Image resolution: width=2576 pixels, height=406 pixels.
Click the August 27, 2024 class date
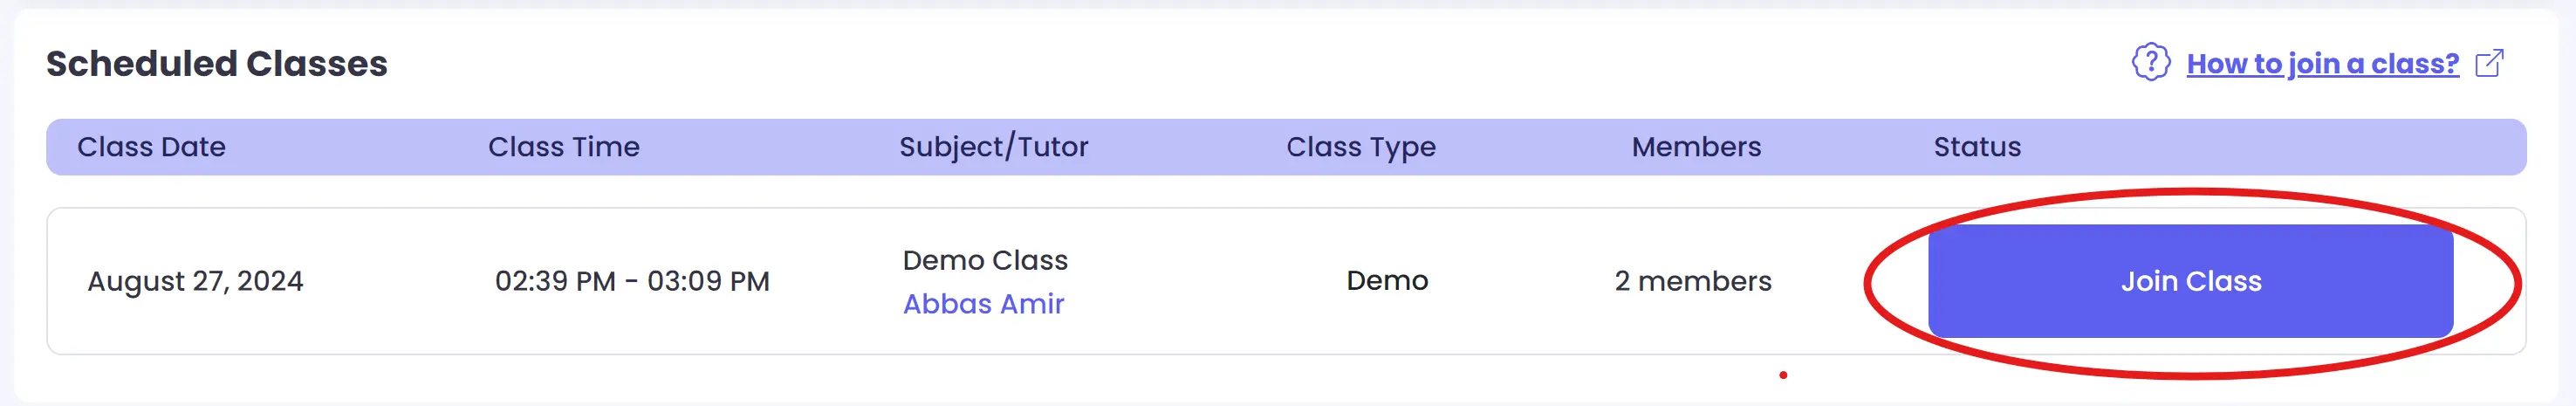pos(195,281)
